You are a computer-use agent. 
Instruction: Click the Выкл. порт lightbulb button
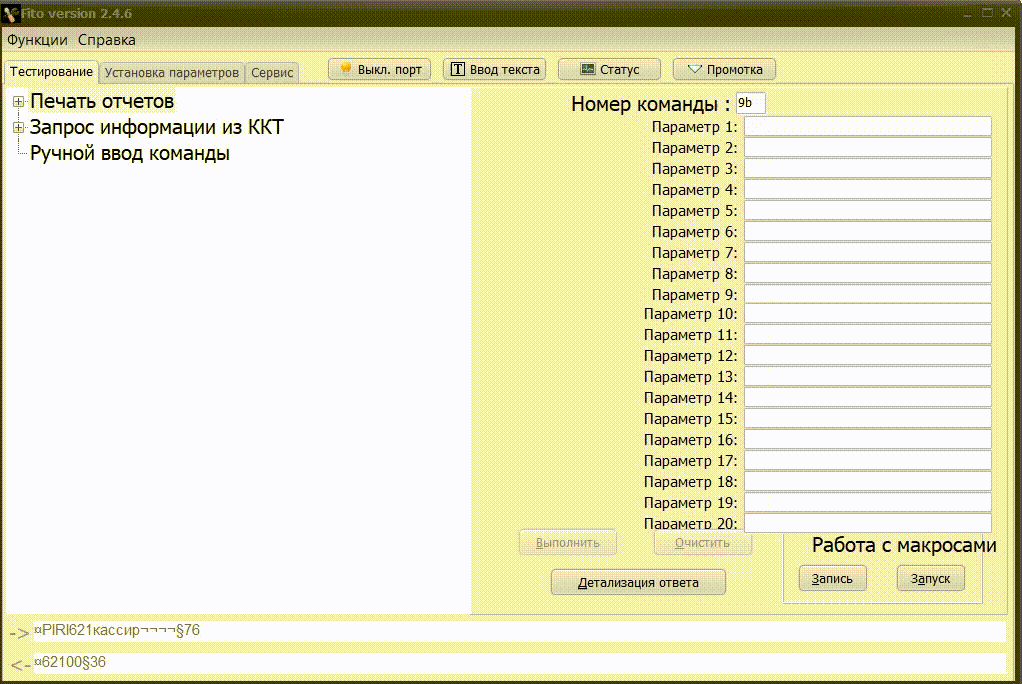[380, 69]
